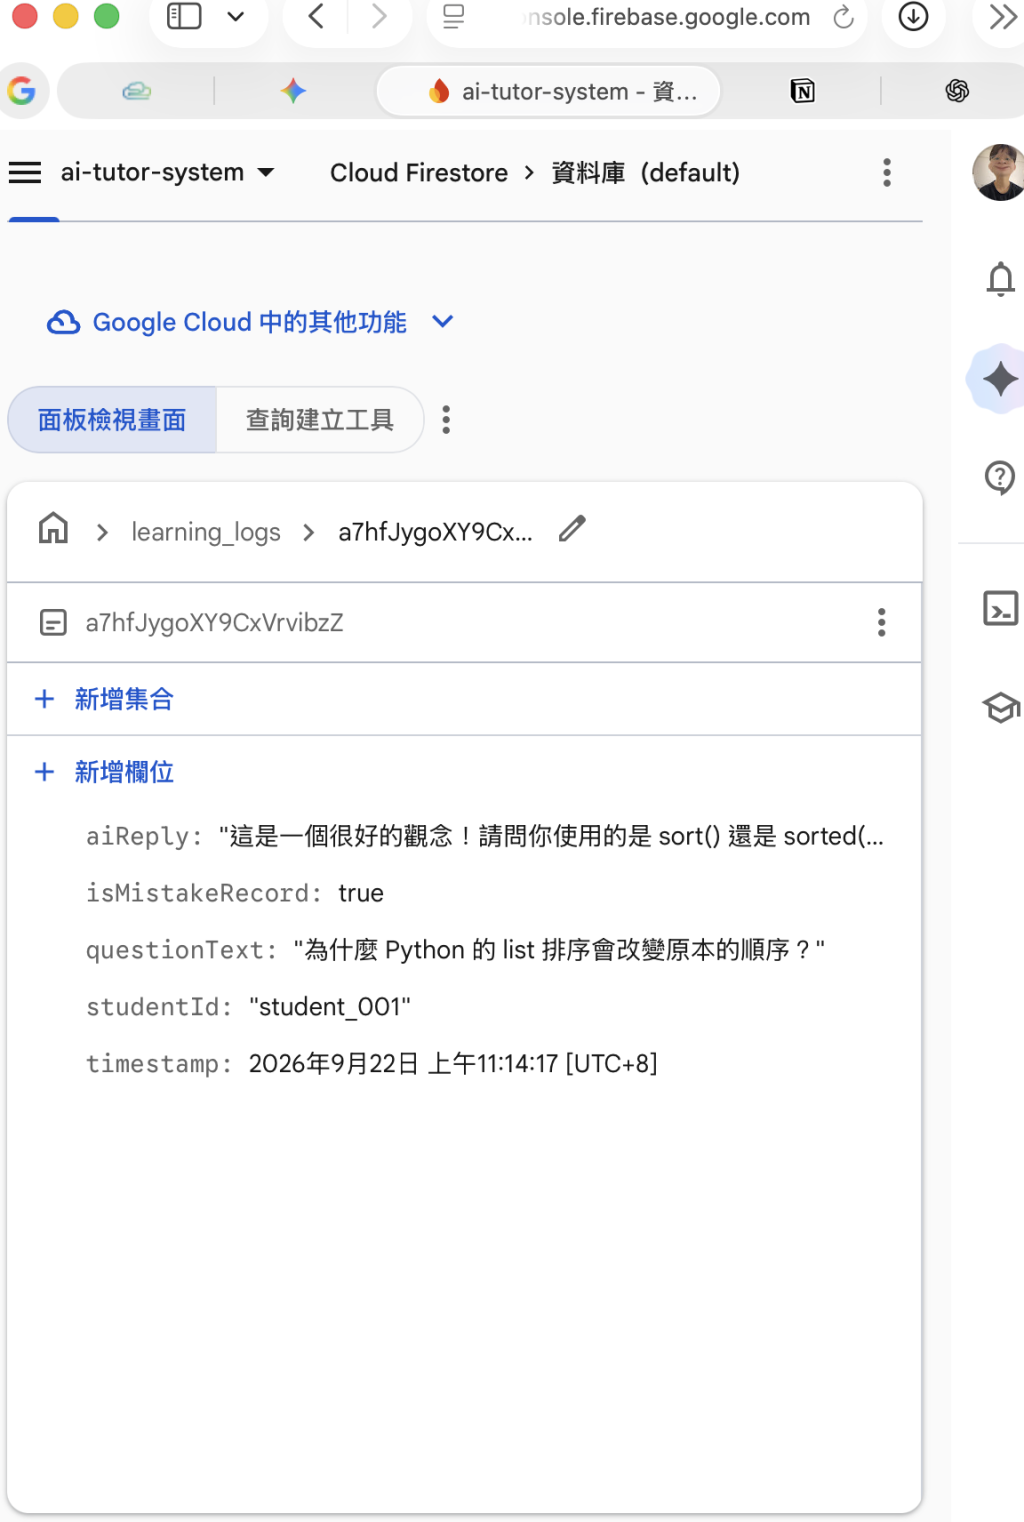Switch to 查詢建立工具 tab
This screenshot has height=1522, width=1024.
(320, 420)
